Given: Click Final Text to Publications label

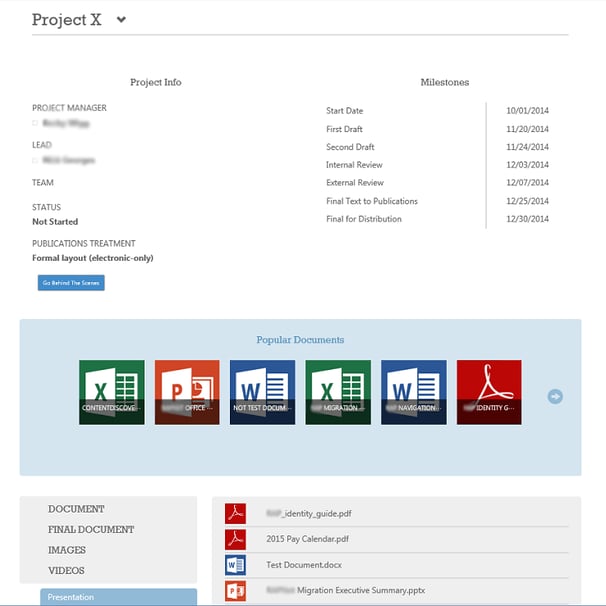Looking at the screenshot, I should coord(372,201).
